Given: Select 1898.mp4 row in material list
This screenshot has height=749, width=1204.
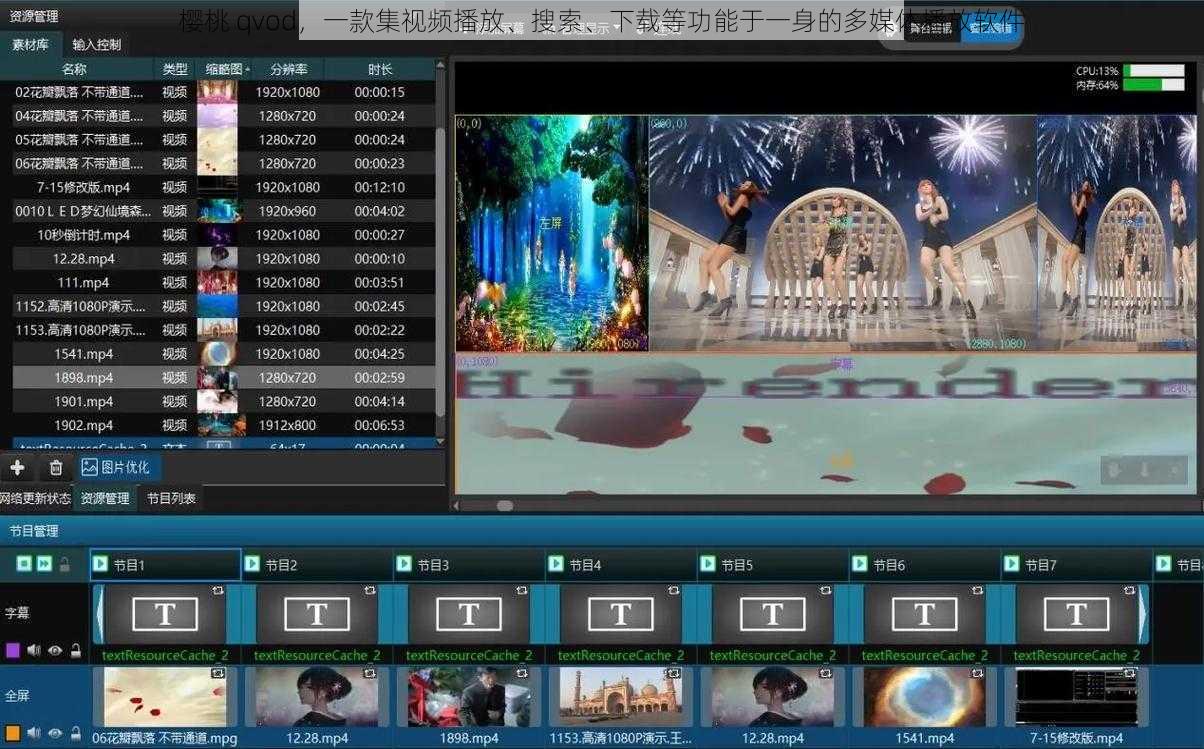Looking at the screenshot, I should (223, 378).
